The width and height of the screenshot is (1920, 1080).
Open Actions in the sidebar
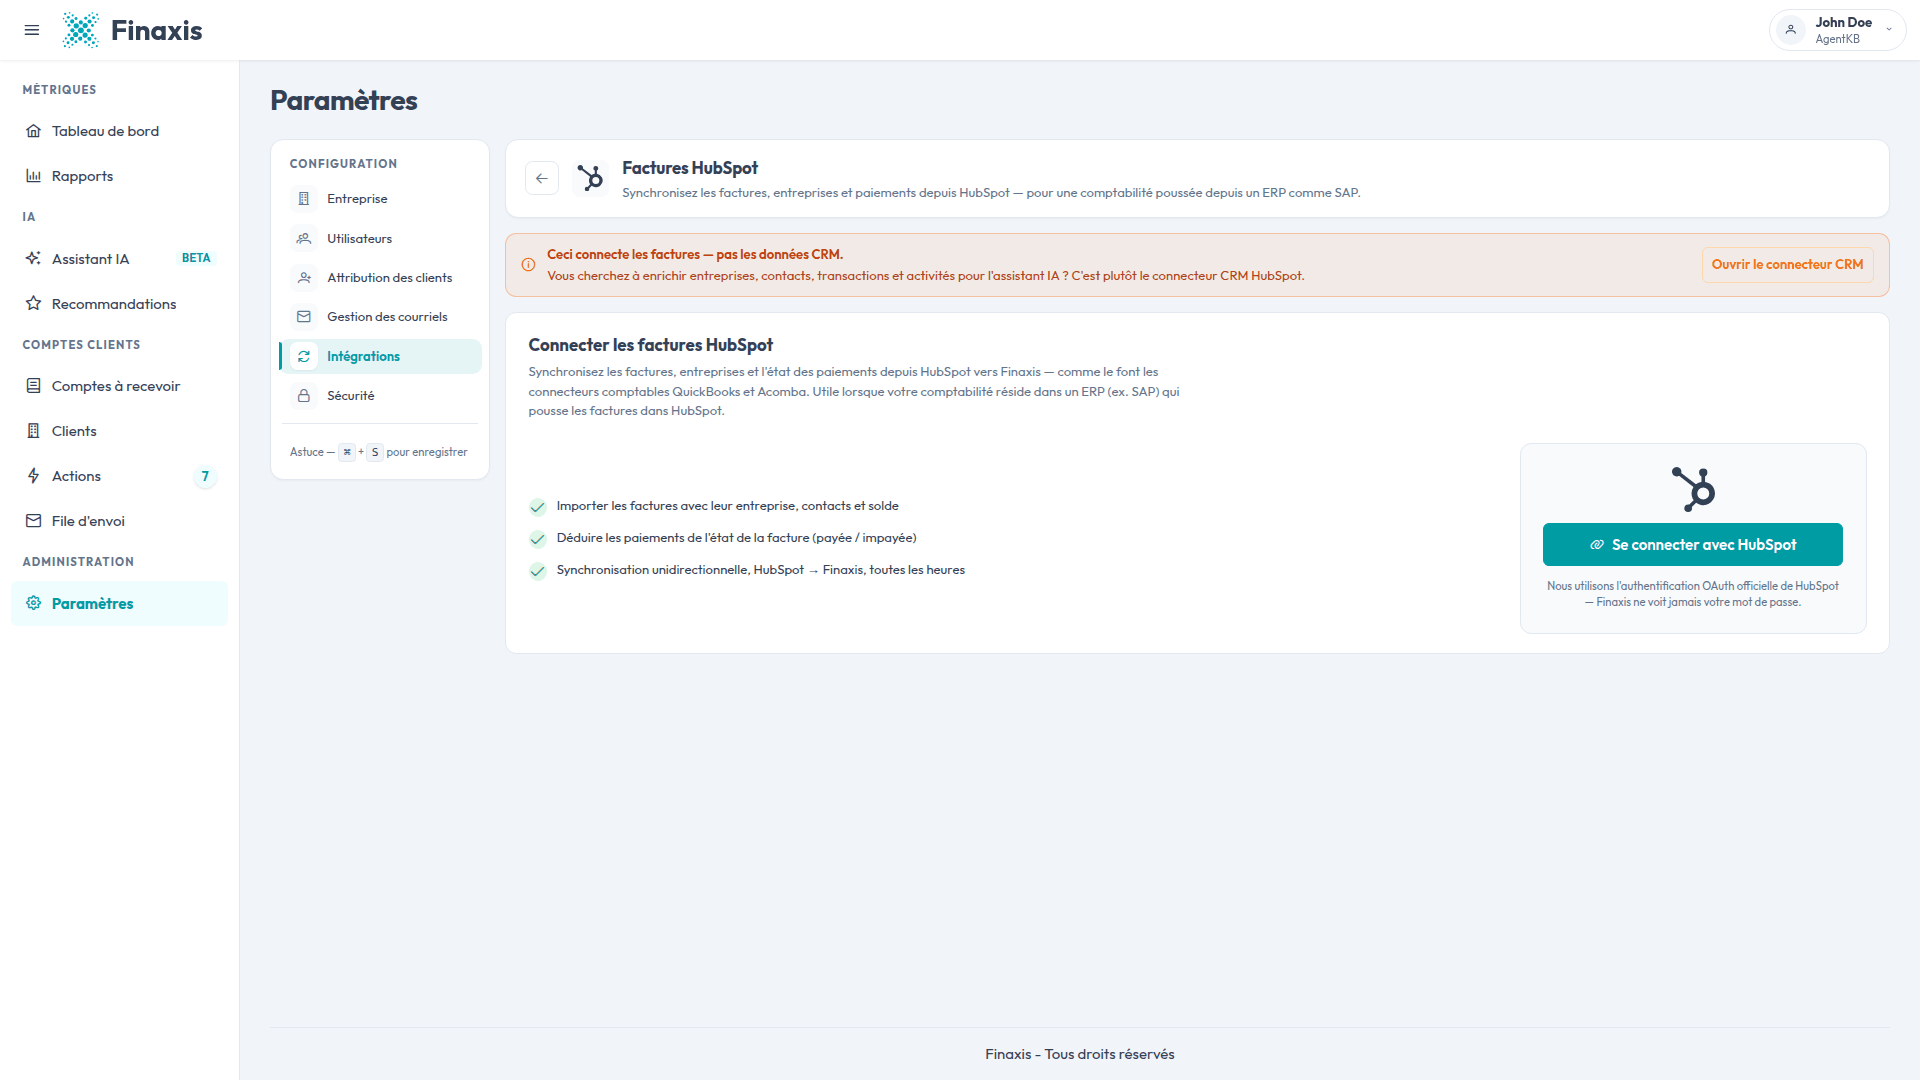point(119,476)
